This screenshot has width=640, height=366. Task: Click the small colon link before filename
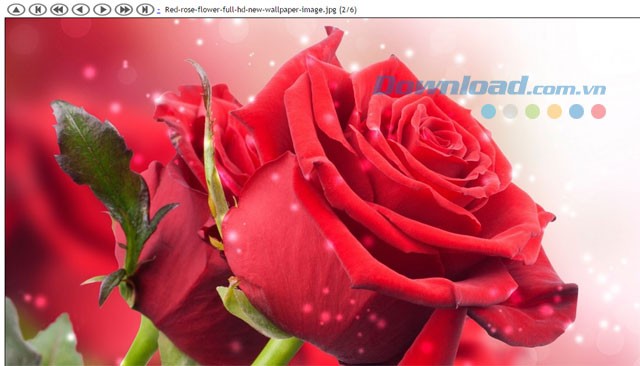tap(158, 10)
